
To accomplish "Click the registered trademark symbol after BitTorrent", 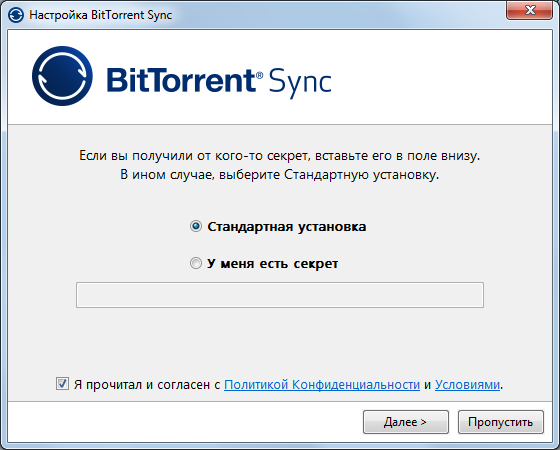I will point(260,75).
